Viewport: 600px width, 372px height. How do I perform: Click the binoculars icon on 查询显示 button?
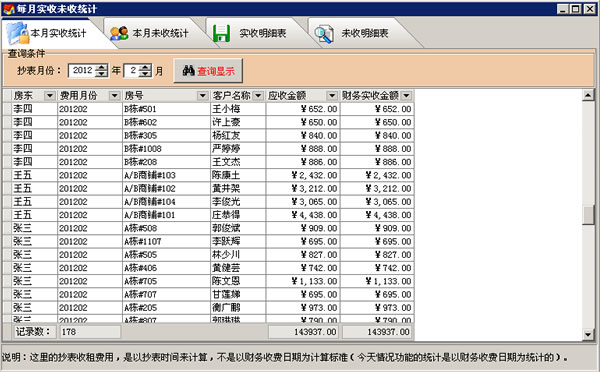point(189,70)
